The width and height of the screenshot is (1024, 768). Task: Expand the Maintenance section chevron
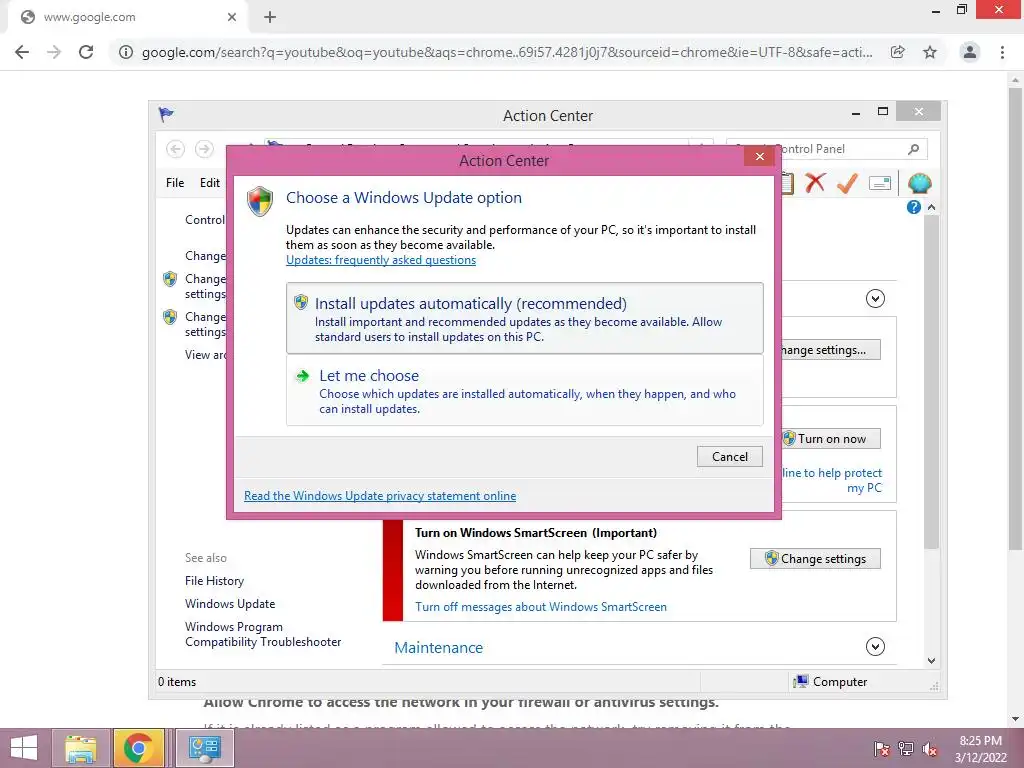click(x=875, y=647)
